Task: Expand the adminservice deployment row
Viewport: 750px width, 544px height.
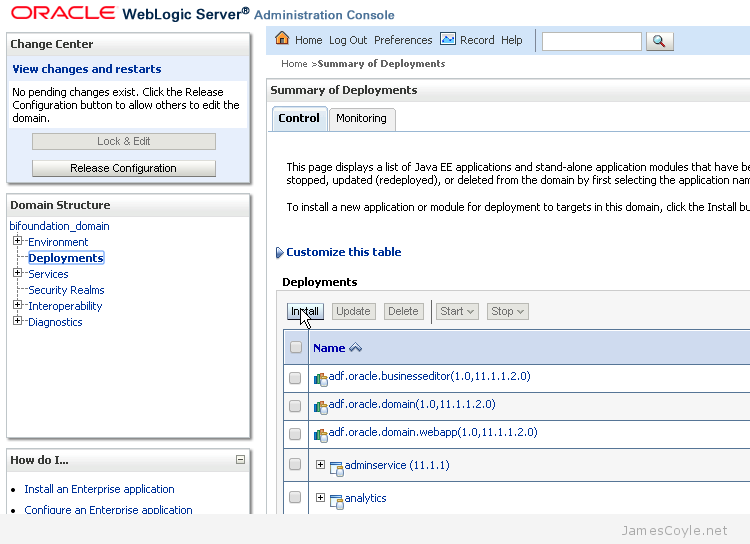Action: [x=320, y=465]
